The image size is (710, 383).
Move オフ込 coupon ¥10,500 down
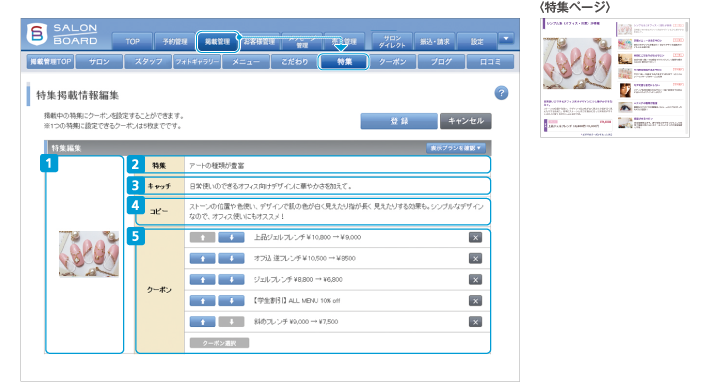coord(231,259)
